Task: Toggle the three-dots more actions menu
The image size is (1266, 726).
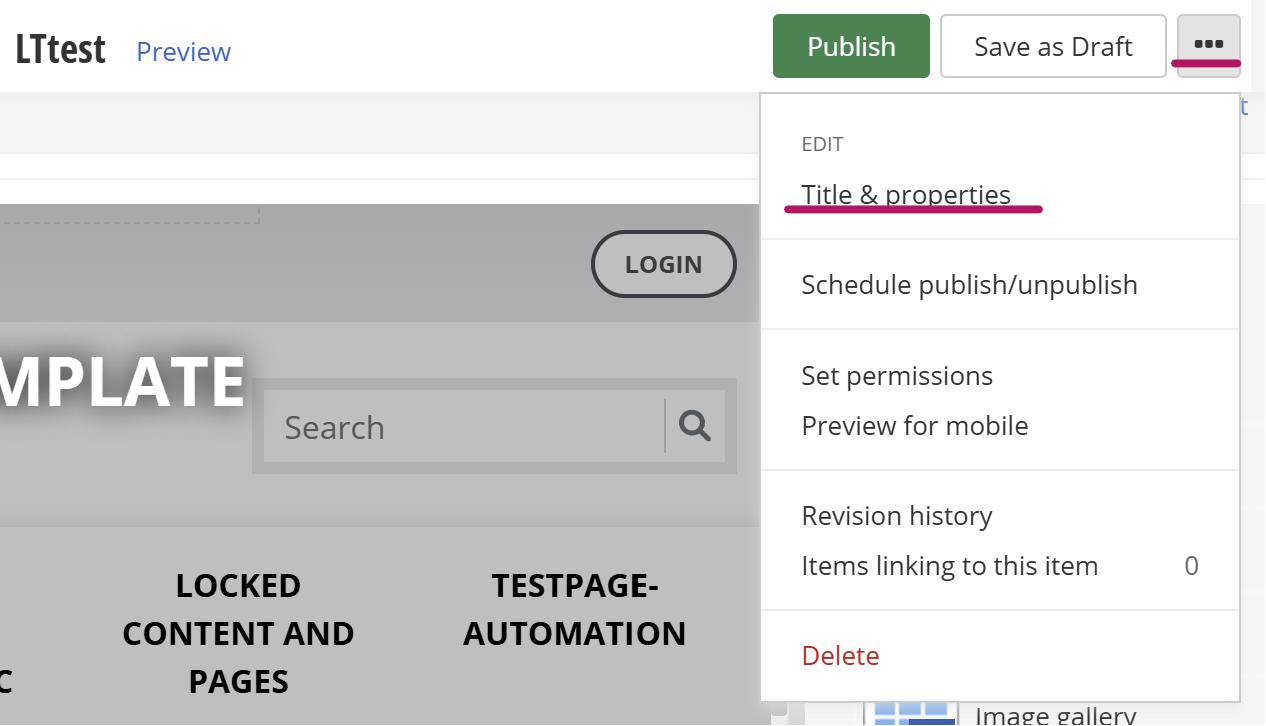Action: pos(1209,45)
